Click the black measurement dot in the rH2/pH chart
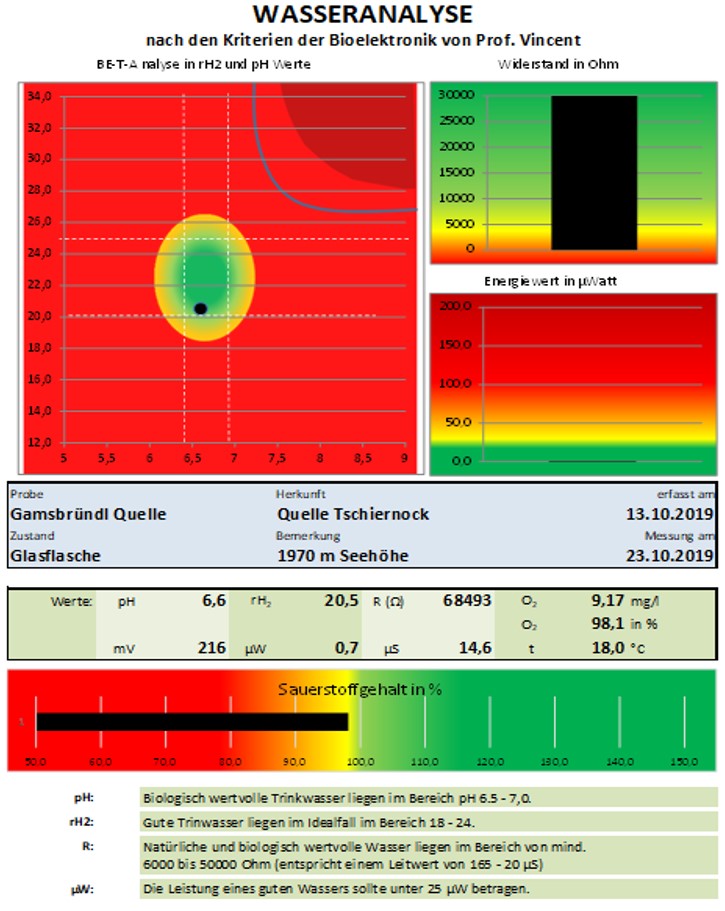Screen dimensions: 725x911 click(x=200, y=309)
